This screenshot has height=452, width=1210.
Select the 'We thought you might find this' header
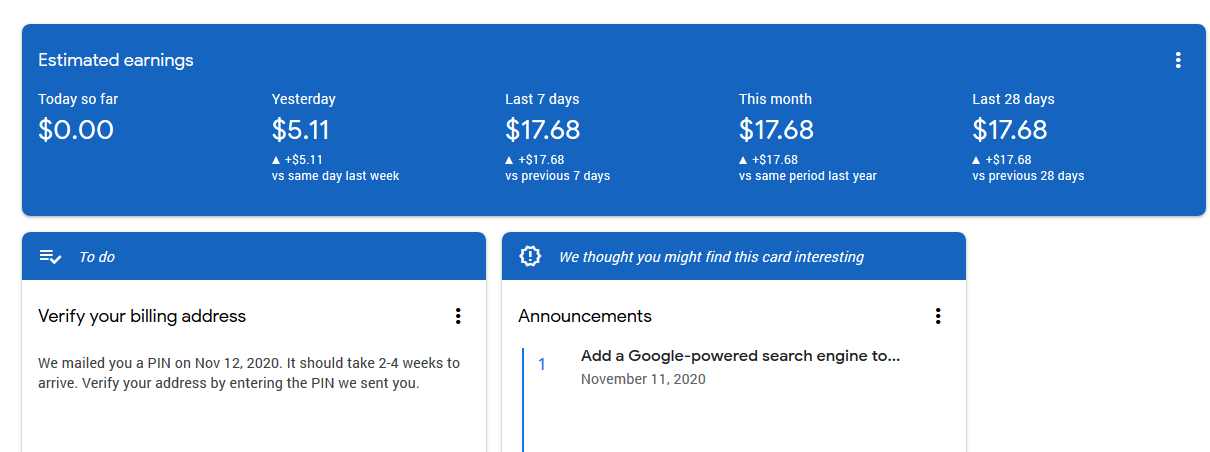[x=711, y=257]
